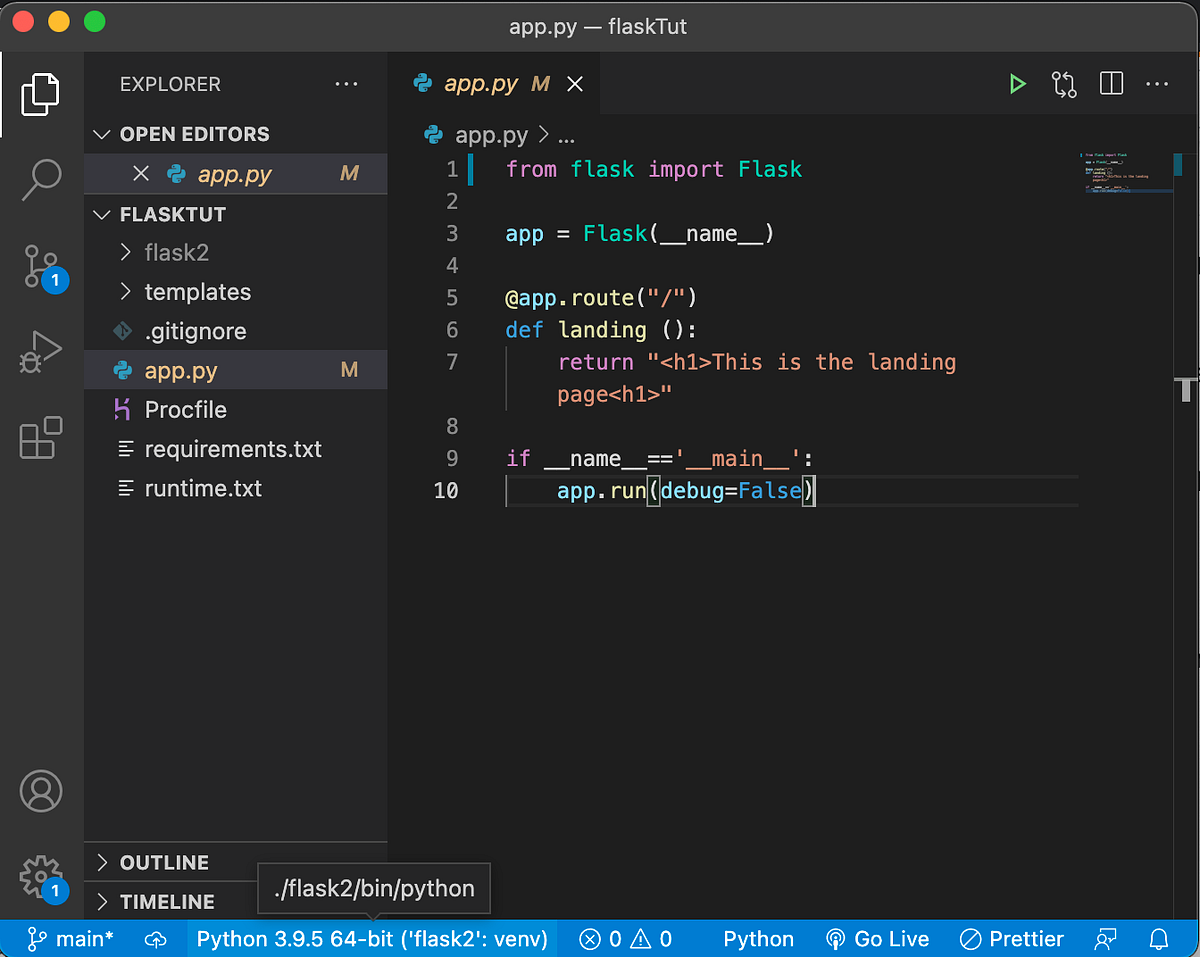Open Explorer's more actions menu
The height and width of the screenshot is (957, 1200).
pyautogui.click(x=346, y=84)
